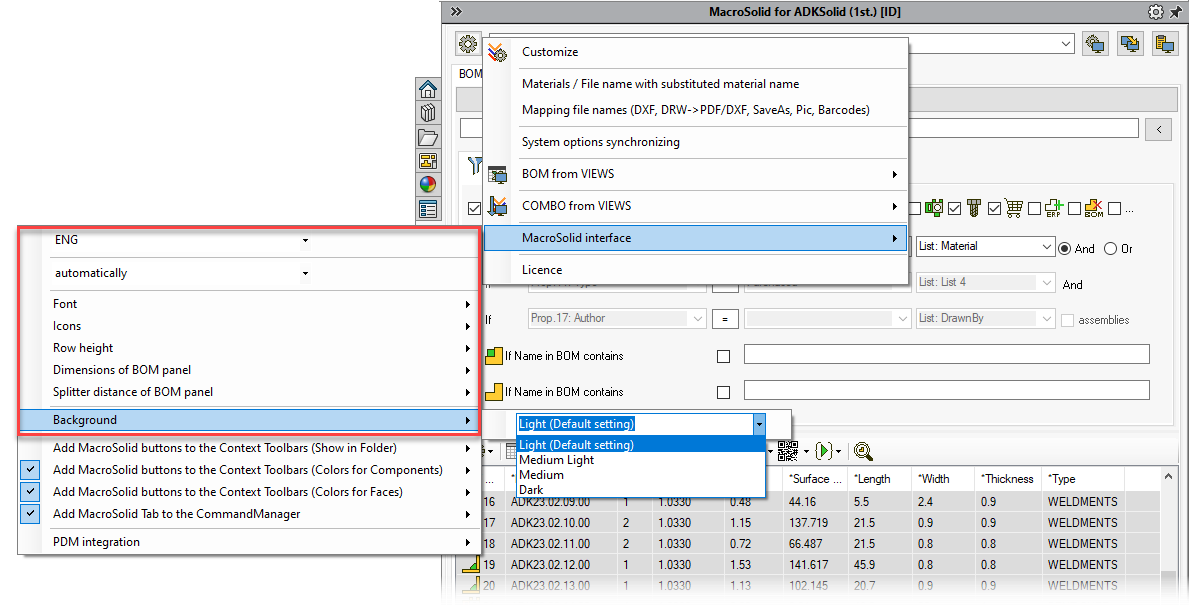This screenshot has width=1189, height=606.
Task: Click the COMBO from VIEWS arrow icon
Action: click(497, 206)
